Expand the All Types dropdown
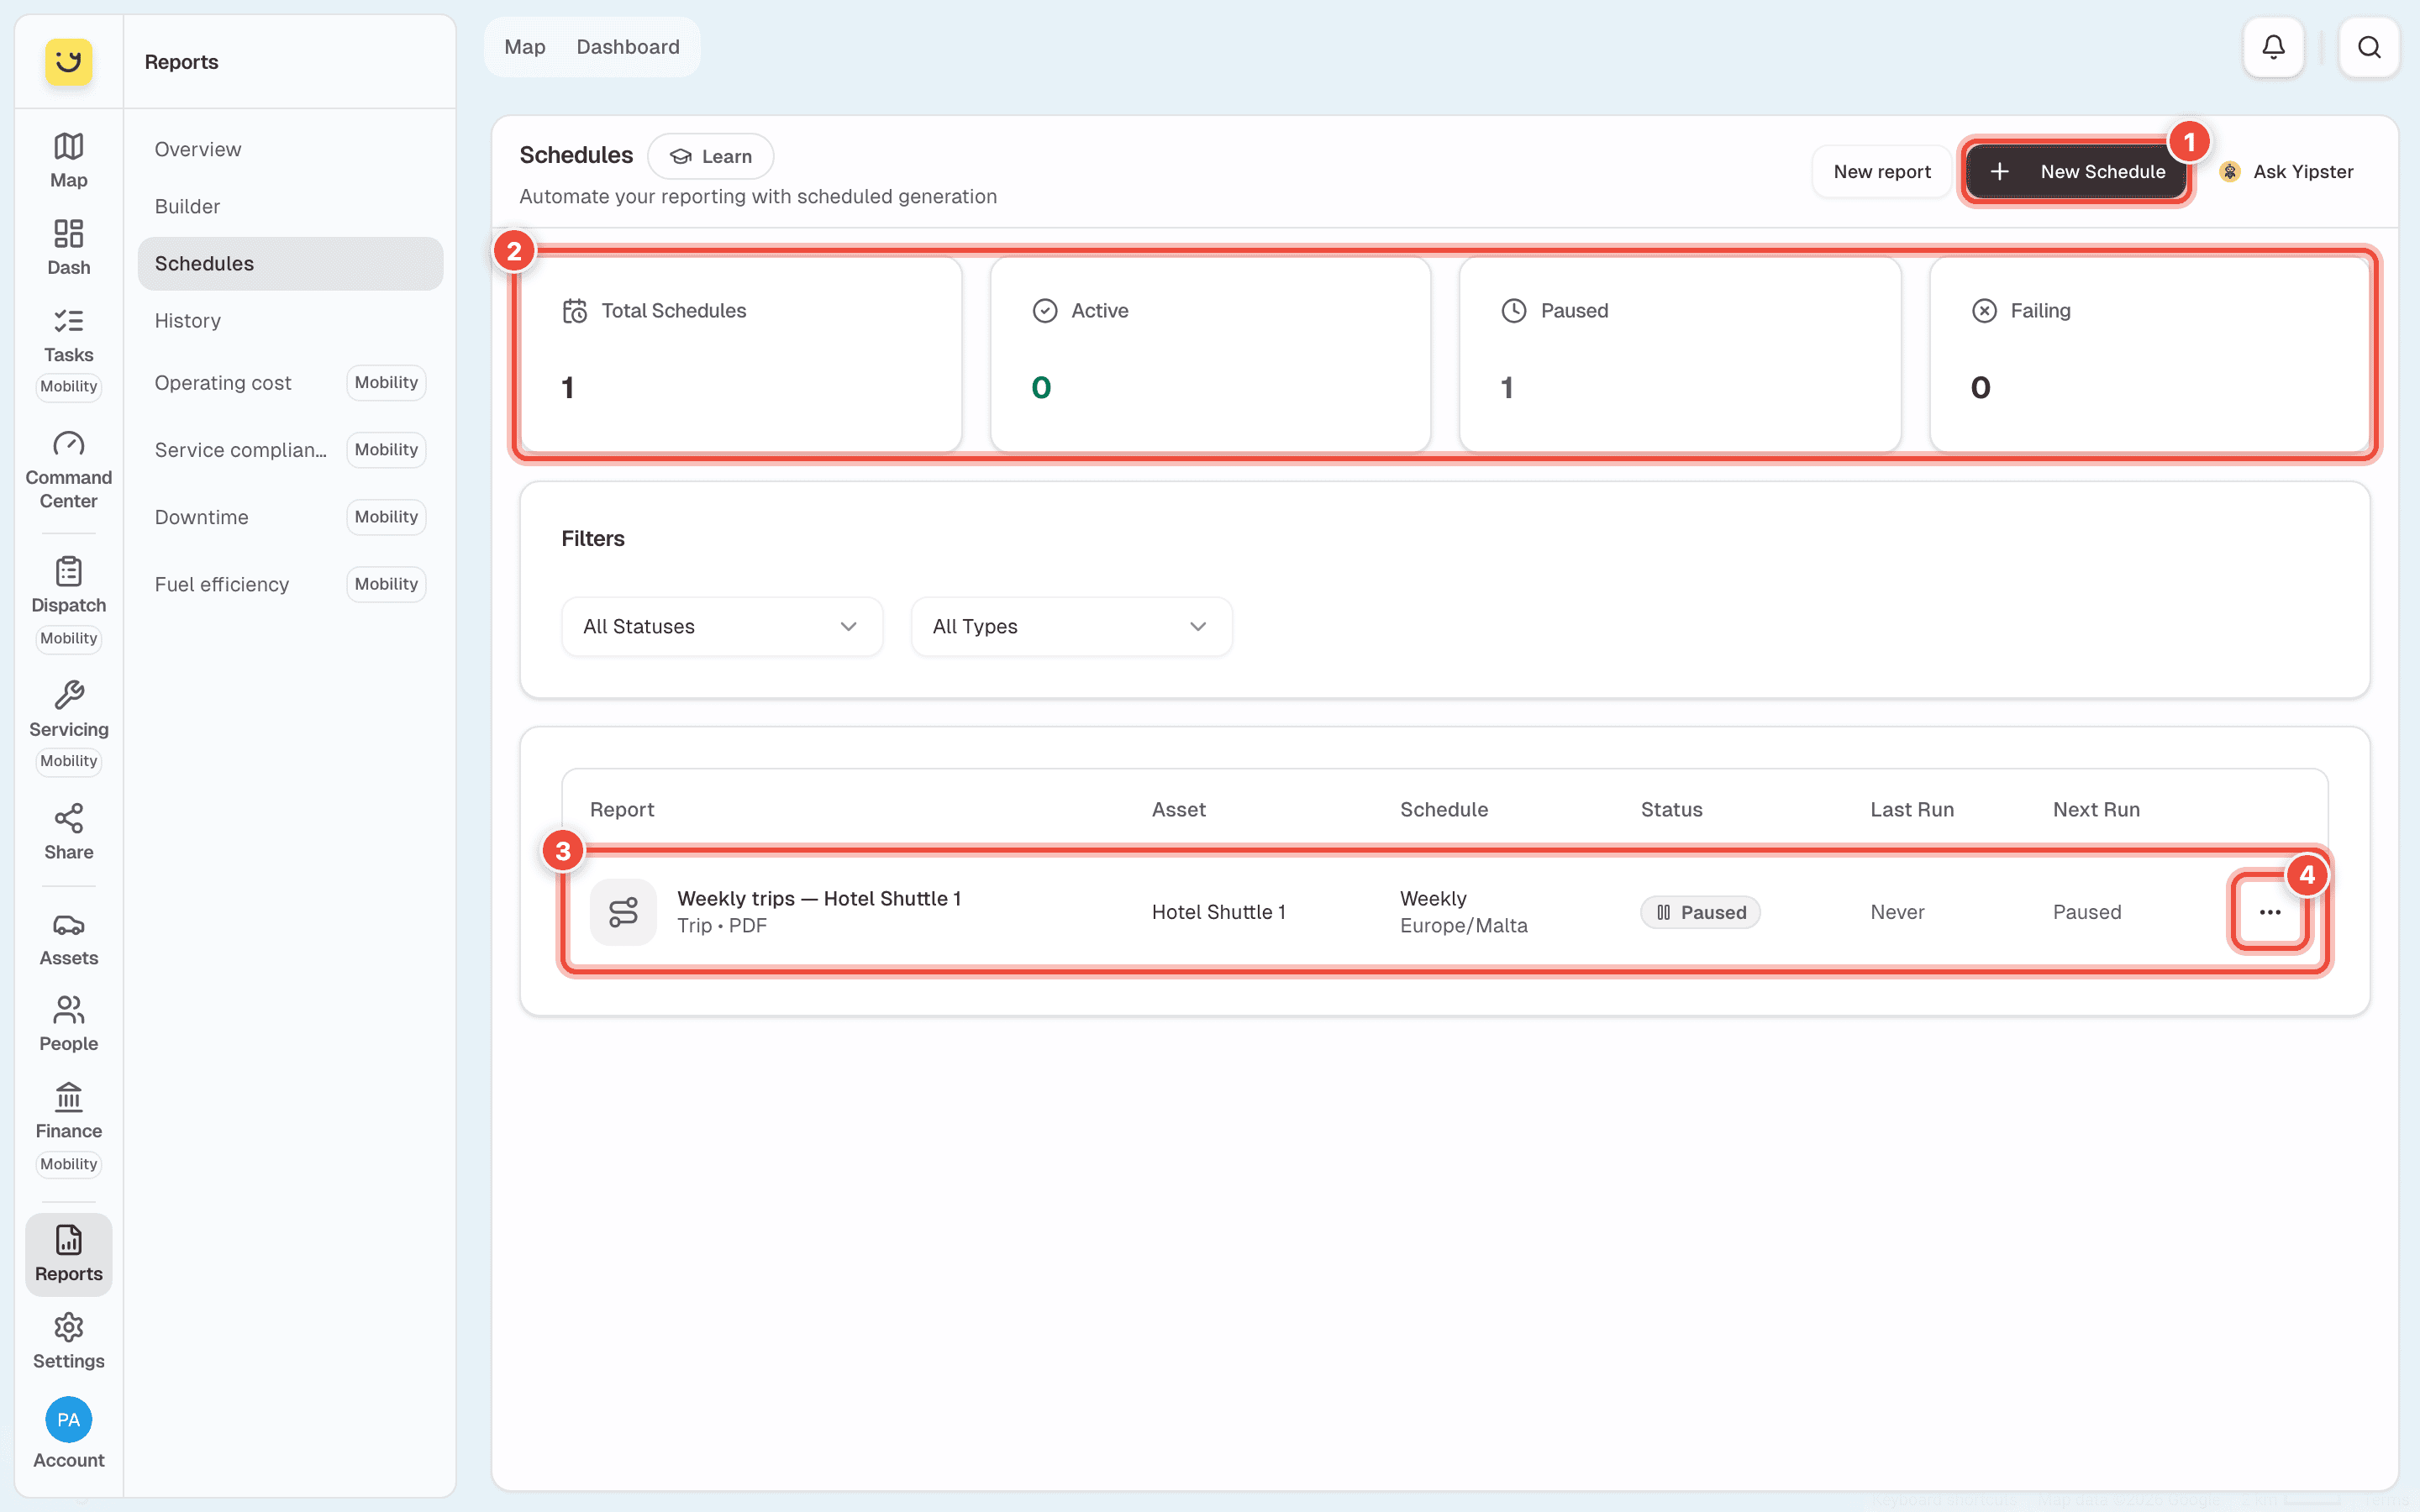 coord(1071,627)
